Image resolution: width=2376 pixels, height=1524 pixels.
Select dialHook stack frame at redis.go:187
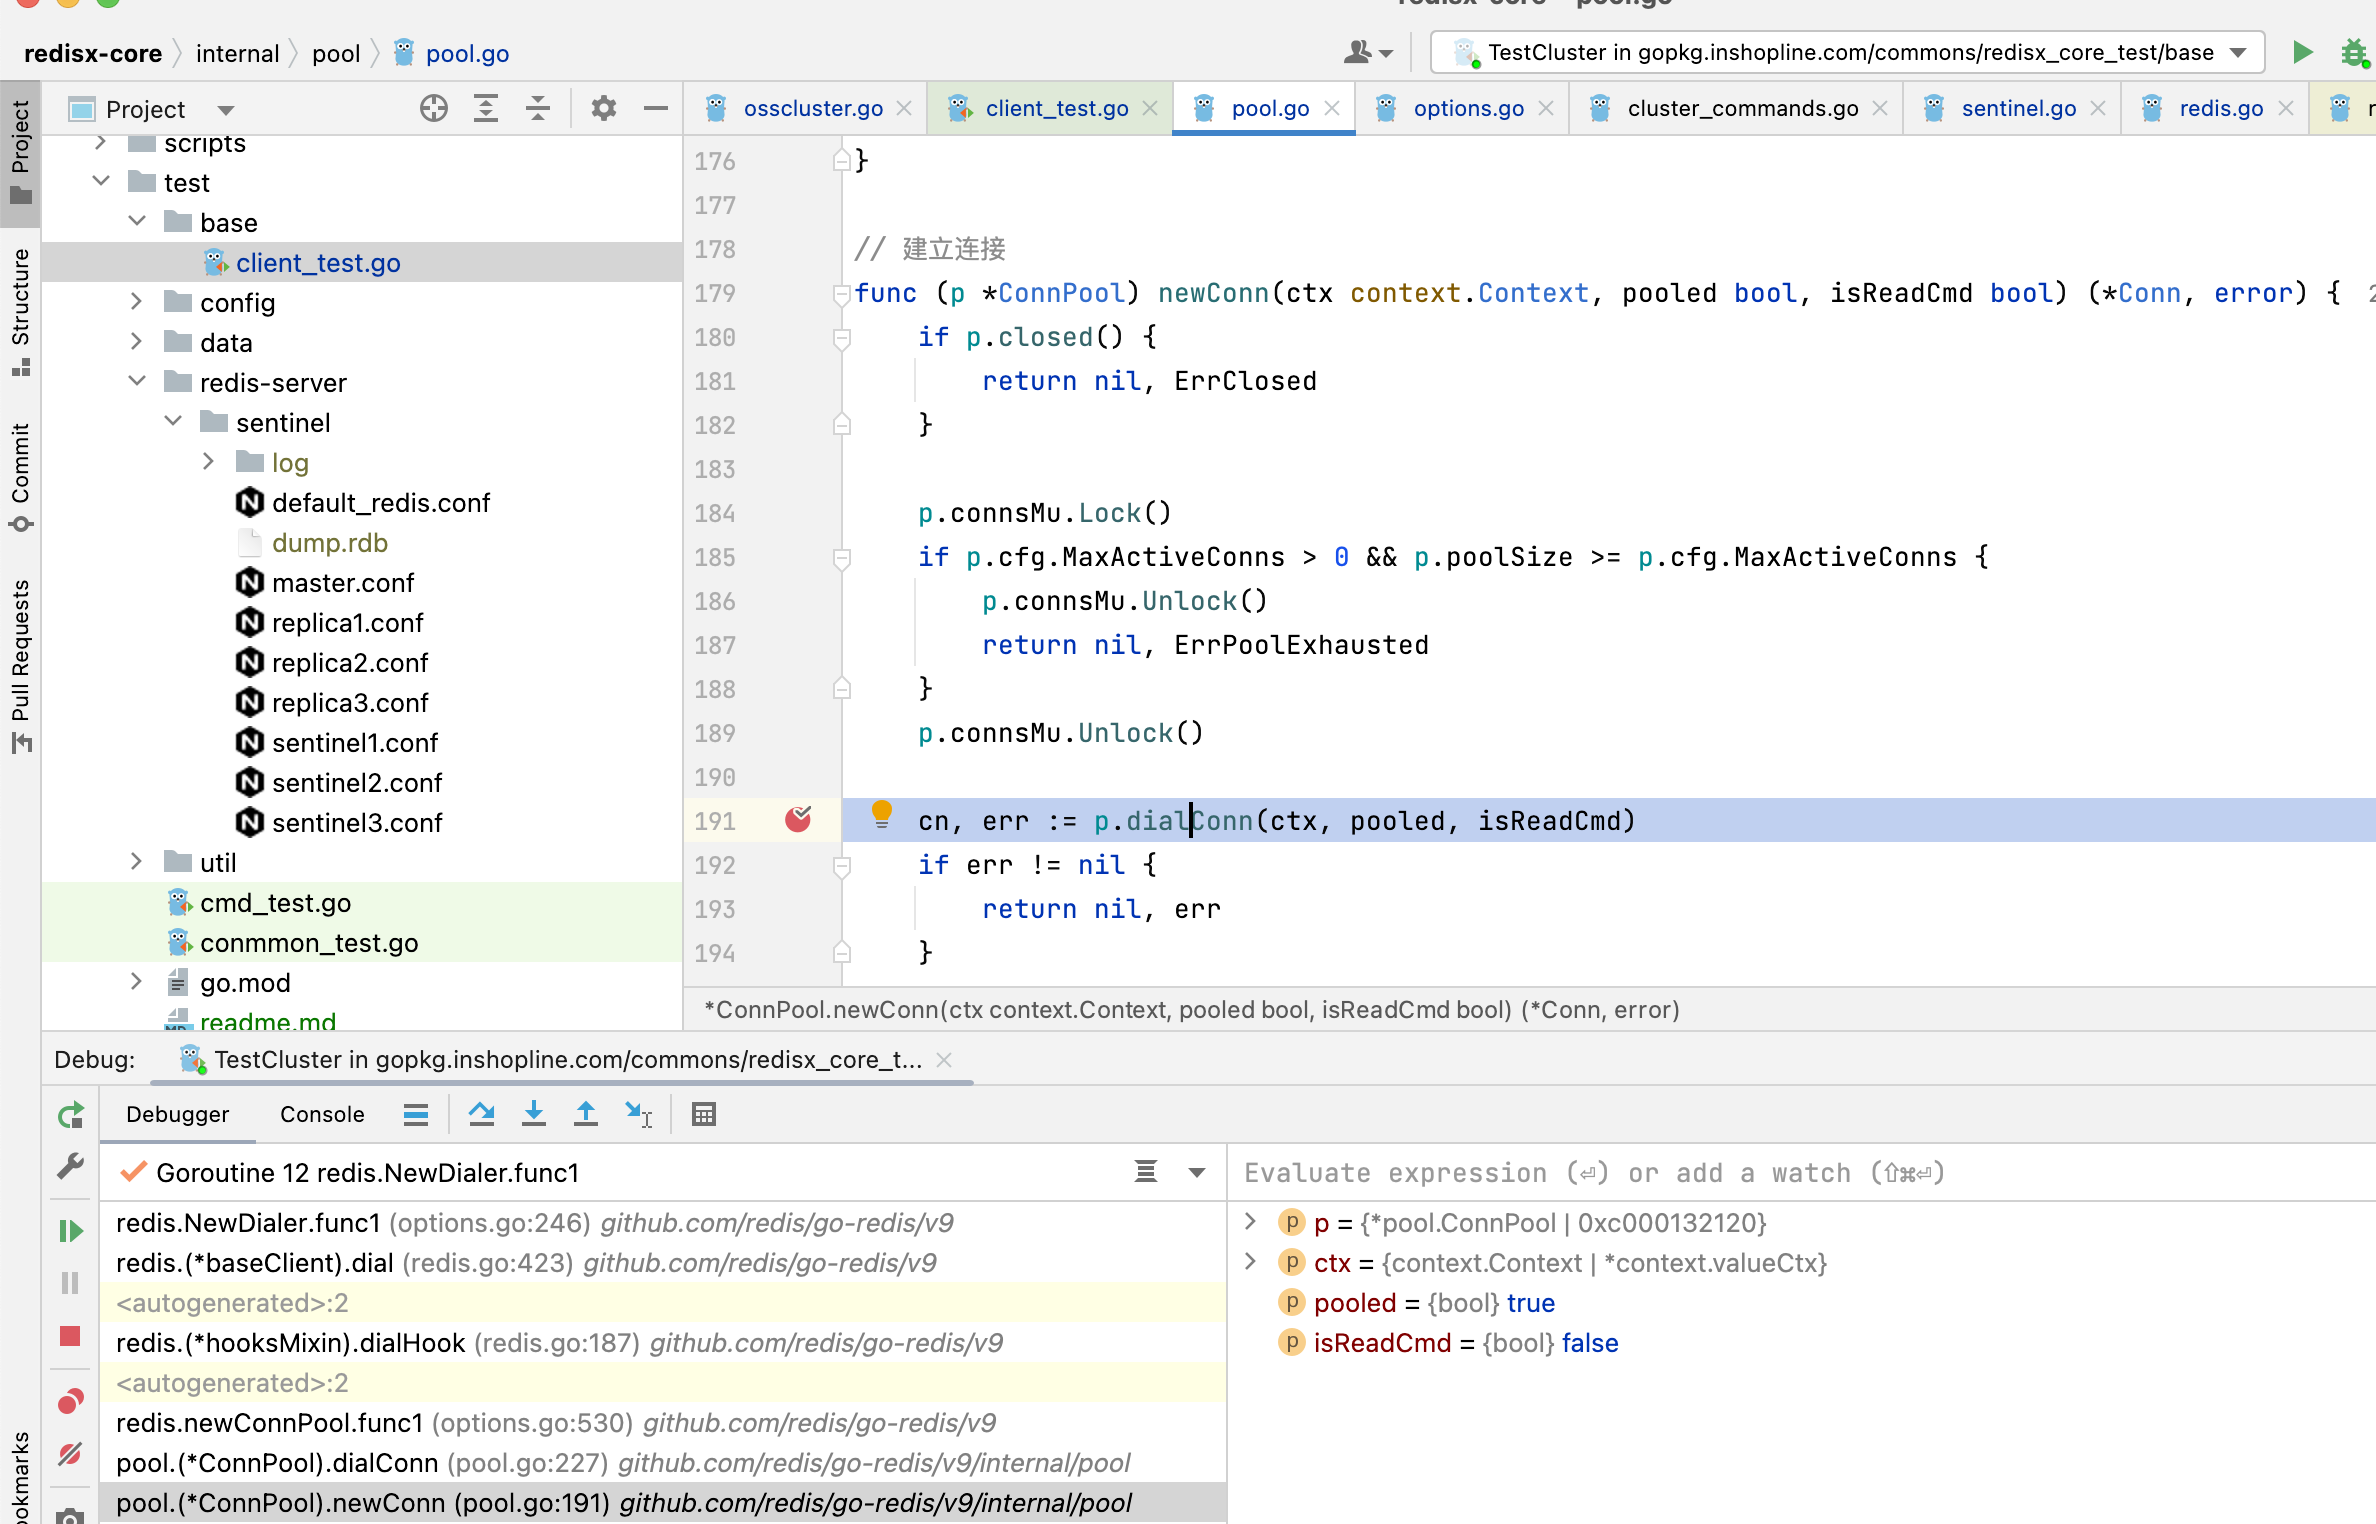663,1342
